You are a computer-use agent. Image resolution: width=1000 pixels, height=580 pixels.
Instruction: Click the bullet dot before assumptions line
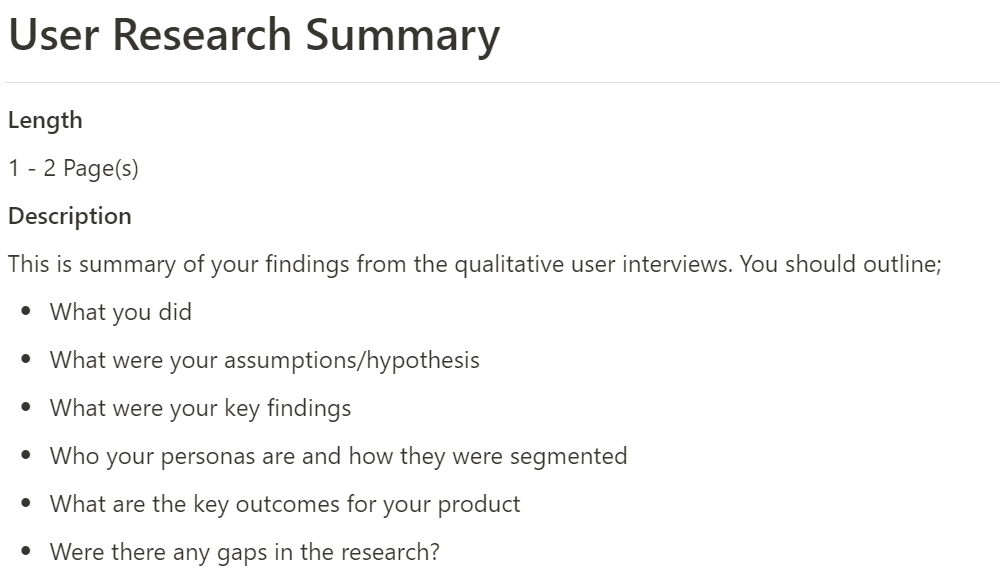click(x=26, y=359)
